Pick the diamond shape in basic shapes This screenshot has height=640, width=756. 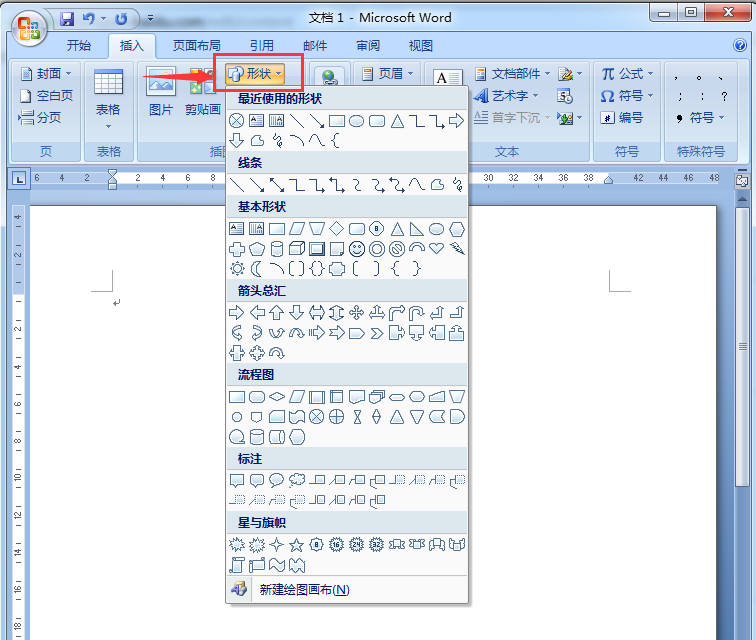[337, 228]
